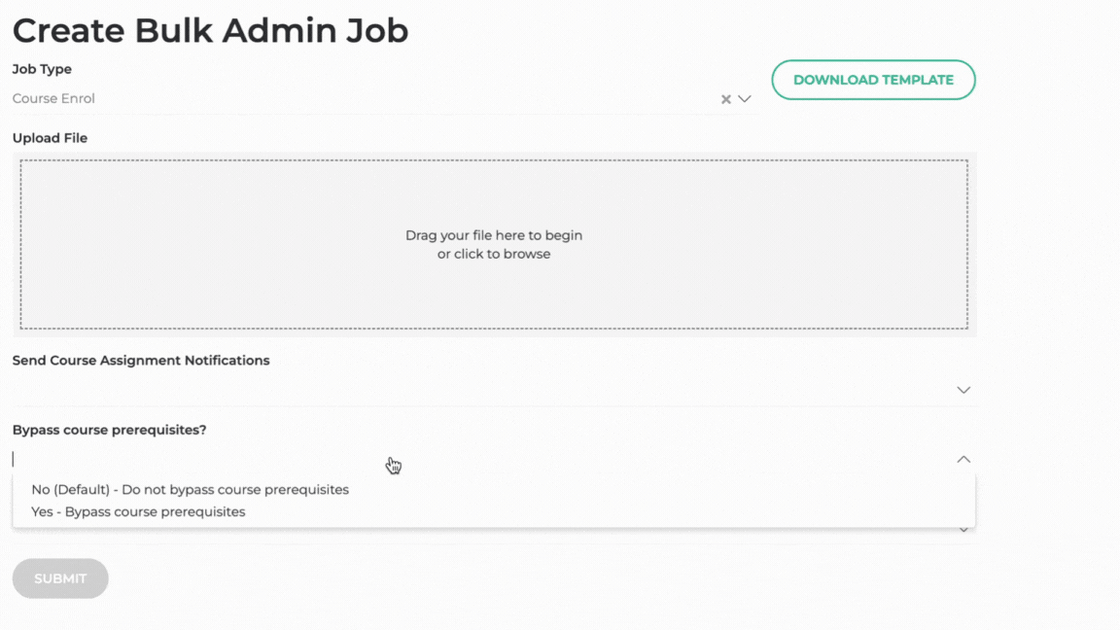Click the Create Bulk Admin Job heading
The height and width of the screenshot is (630, 1120).
[210, 30]
